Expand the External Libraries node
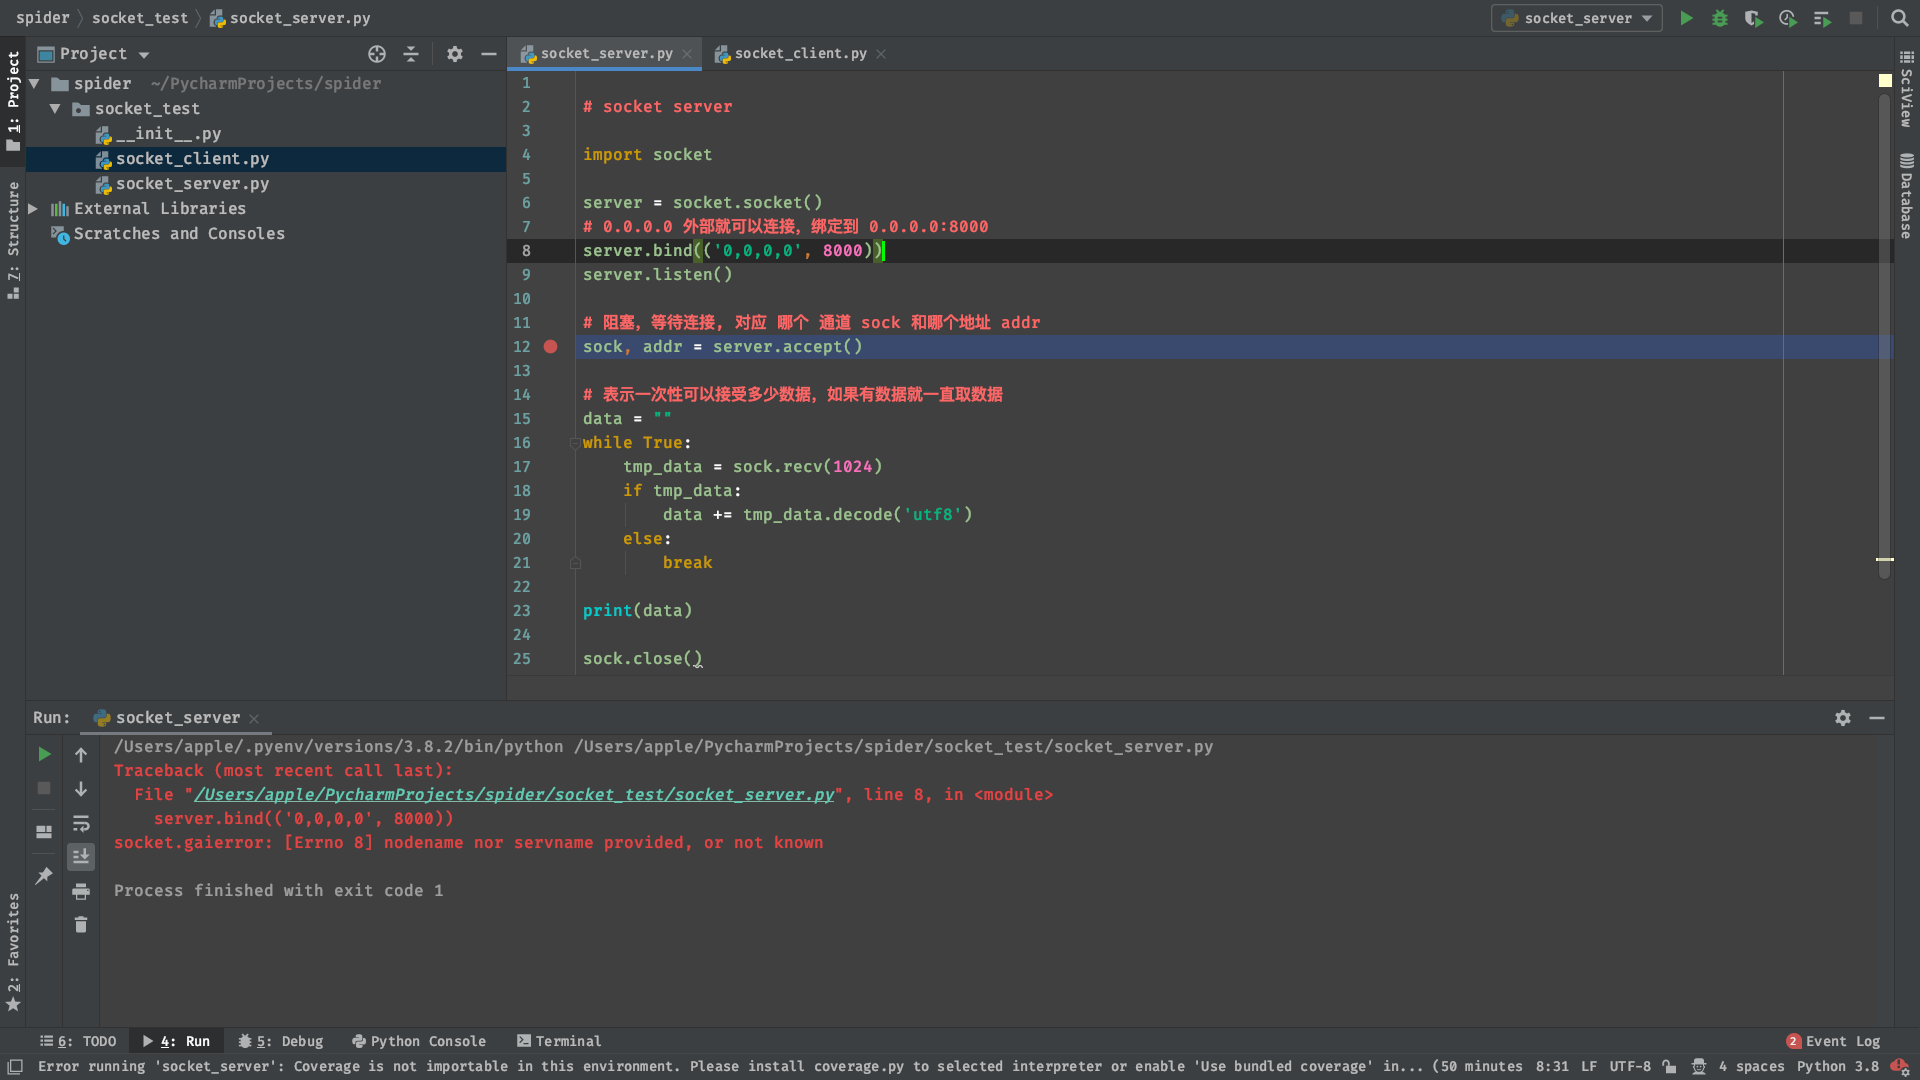 (x=33, y=209)
